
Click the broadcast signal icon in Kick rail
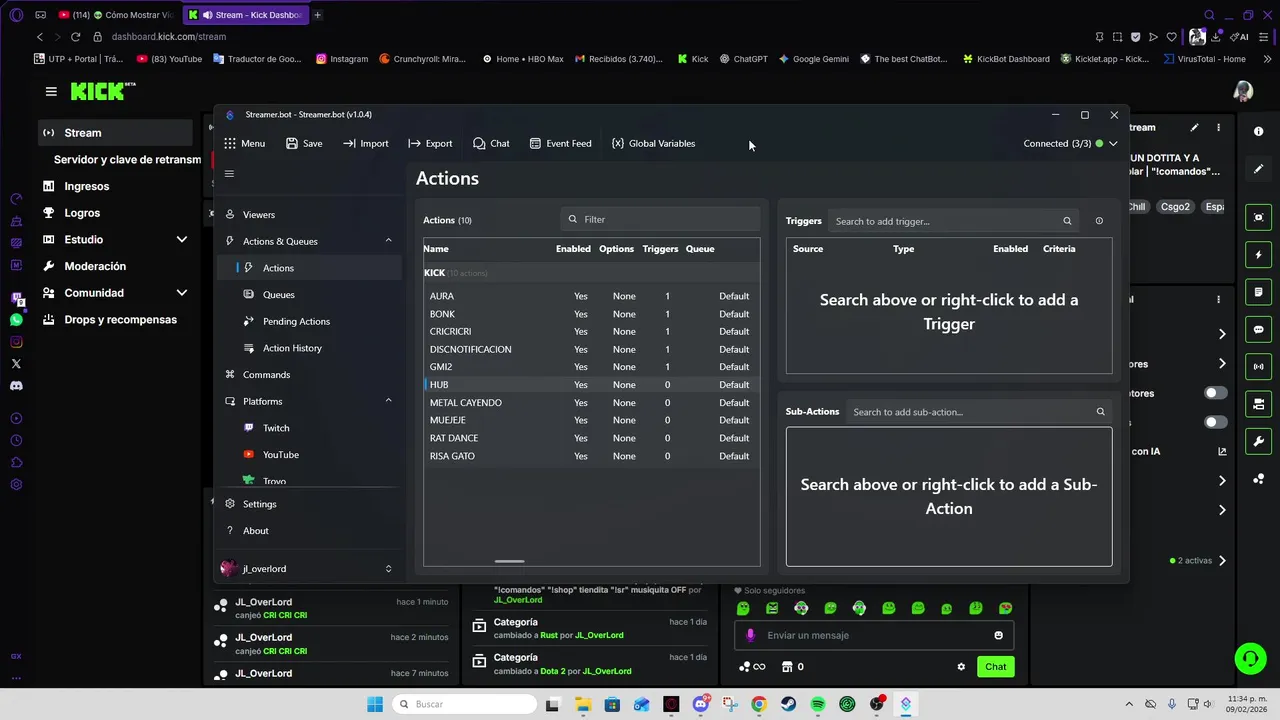[x=1258, y=367]
